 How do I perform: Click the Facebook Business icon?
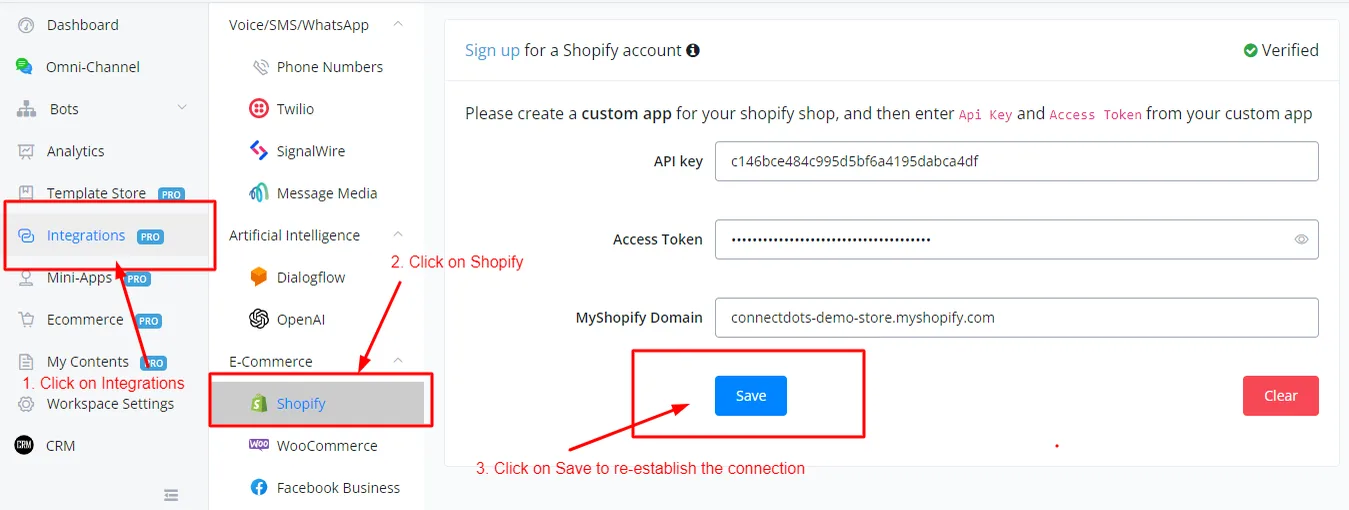(259, 487)
